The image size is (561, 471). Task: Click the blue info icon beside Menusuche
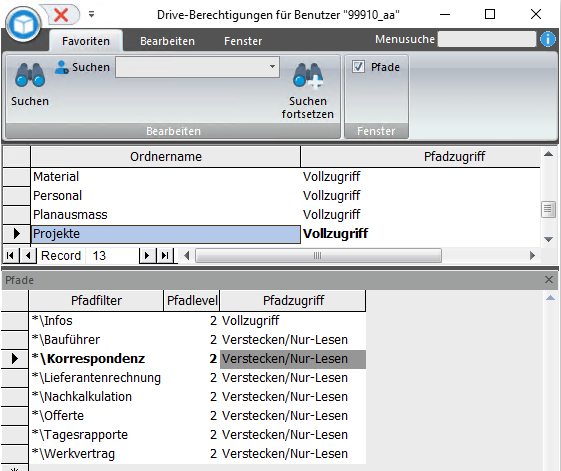(548, 39)
